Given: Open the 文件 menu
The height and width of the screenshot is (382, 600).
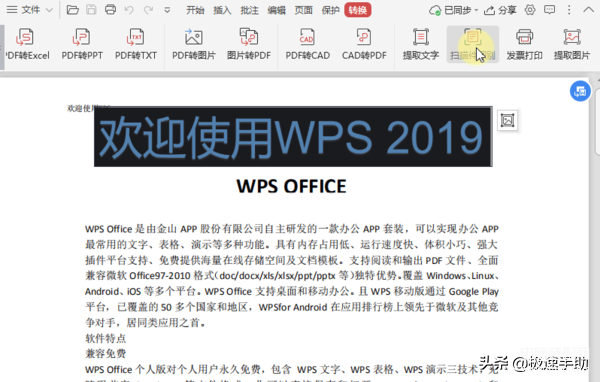Looking at the screenshot, I should coord(31,10).
